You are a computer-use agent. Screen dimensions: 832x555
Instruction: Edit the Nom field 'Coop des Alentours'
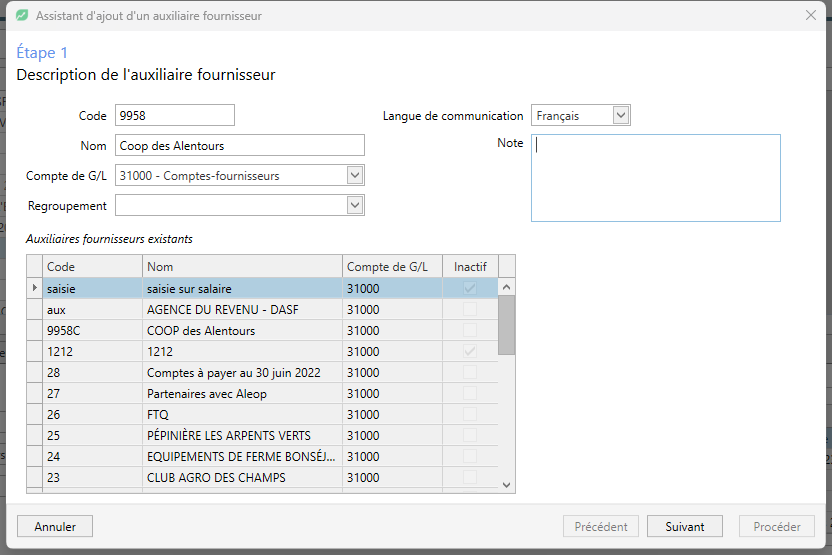tap(240, 145)
